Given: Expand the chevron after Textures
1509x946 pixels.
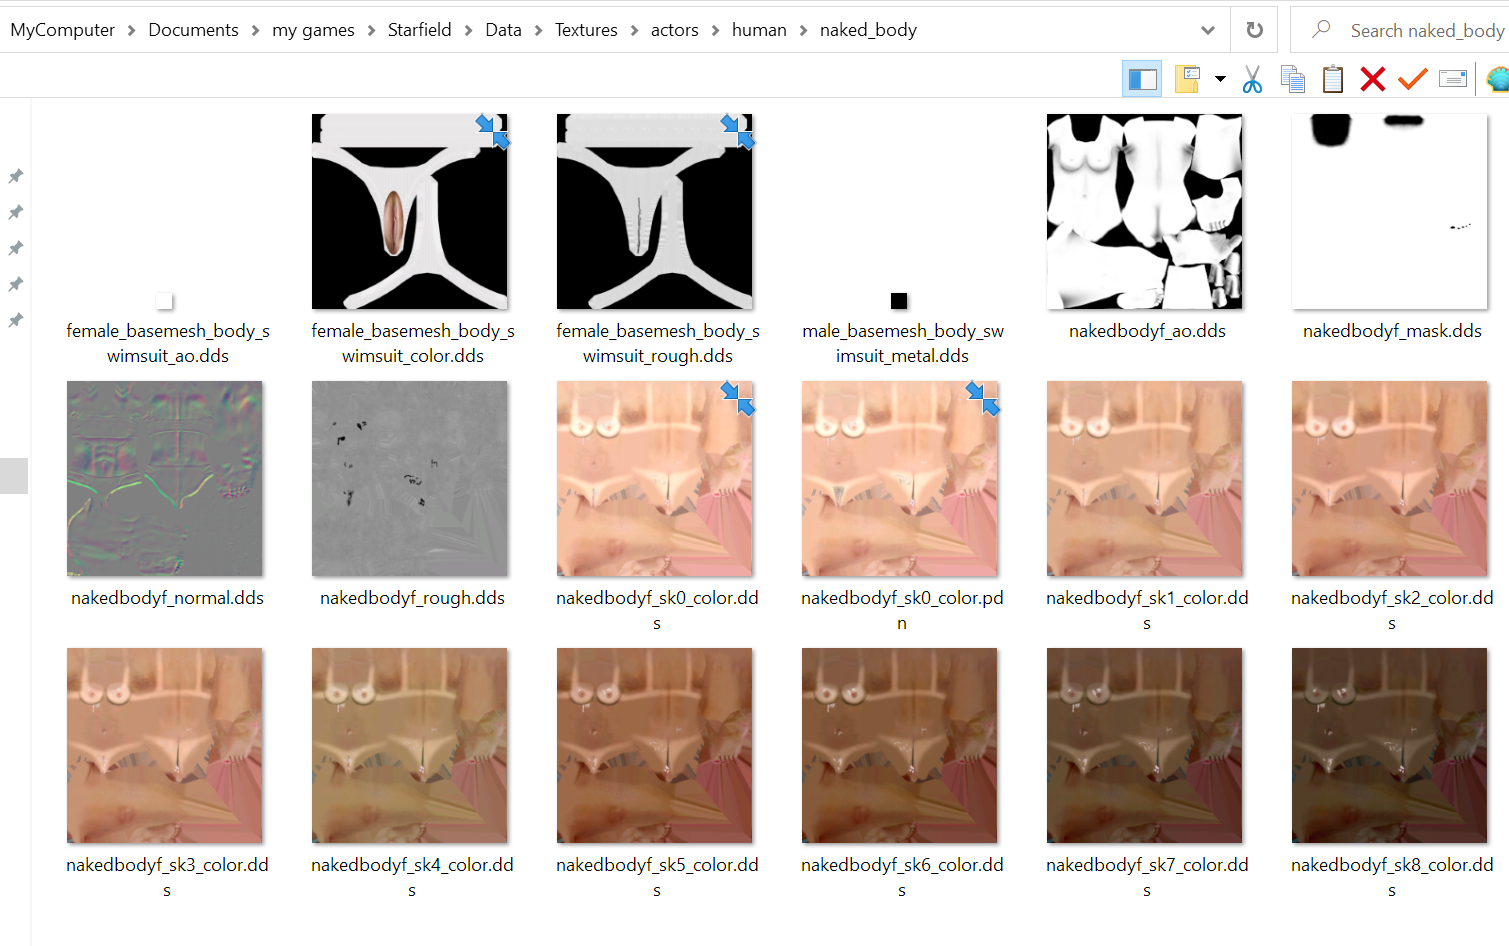Looking at the screenshot, I should click(634, 31).
